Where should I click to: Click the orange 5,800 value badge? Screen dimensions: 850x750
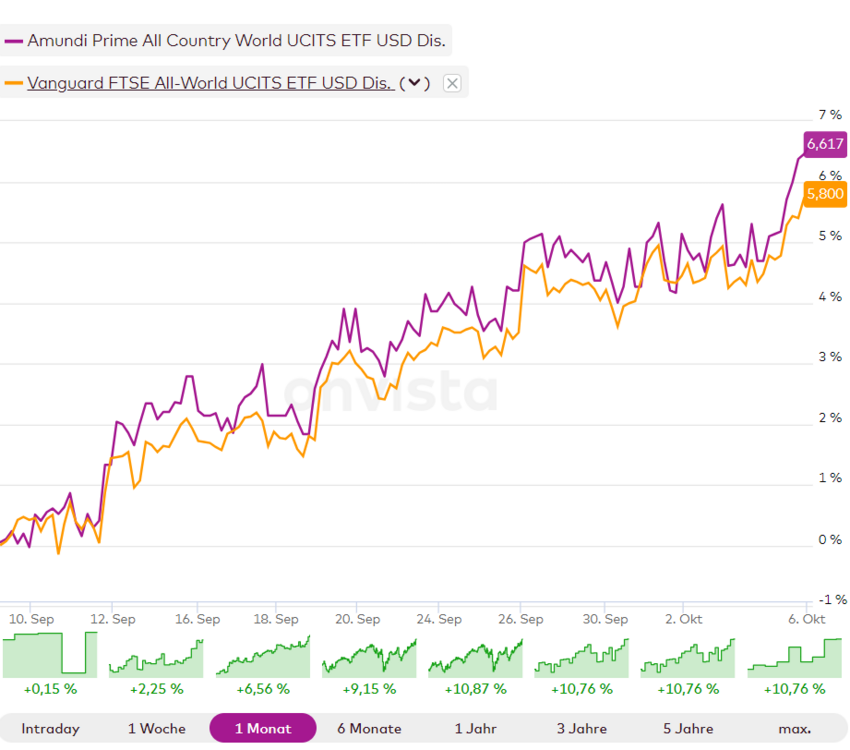point(825,194)
